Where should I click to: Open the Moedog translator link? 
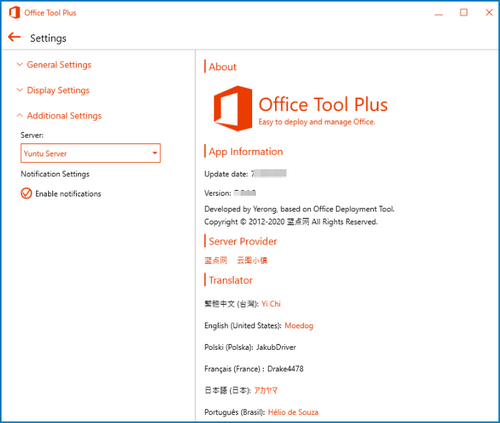pos(299,325)
